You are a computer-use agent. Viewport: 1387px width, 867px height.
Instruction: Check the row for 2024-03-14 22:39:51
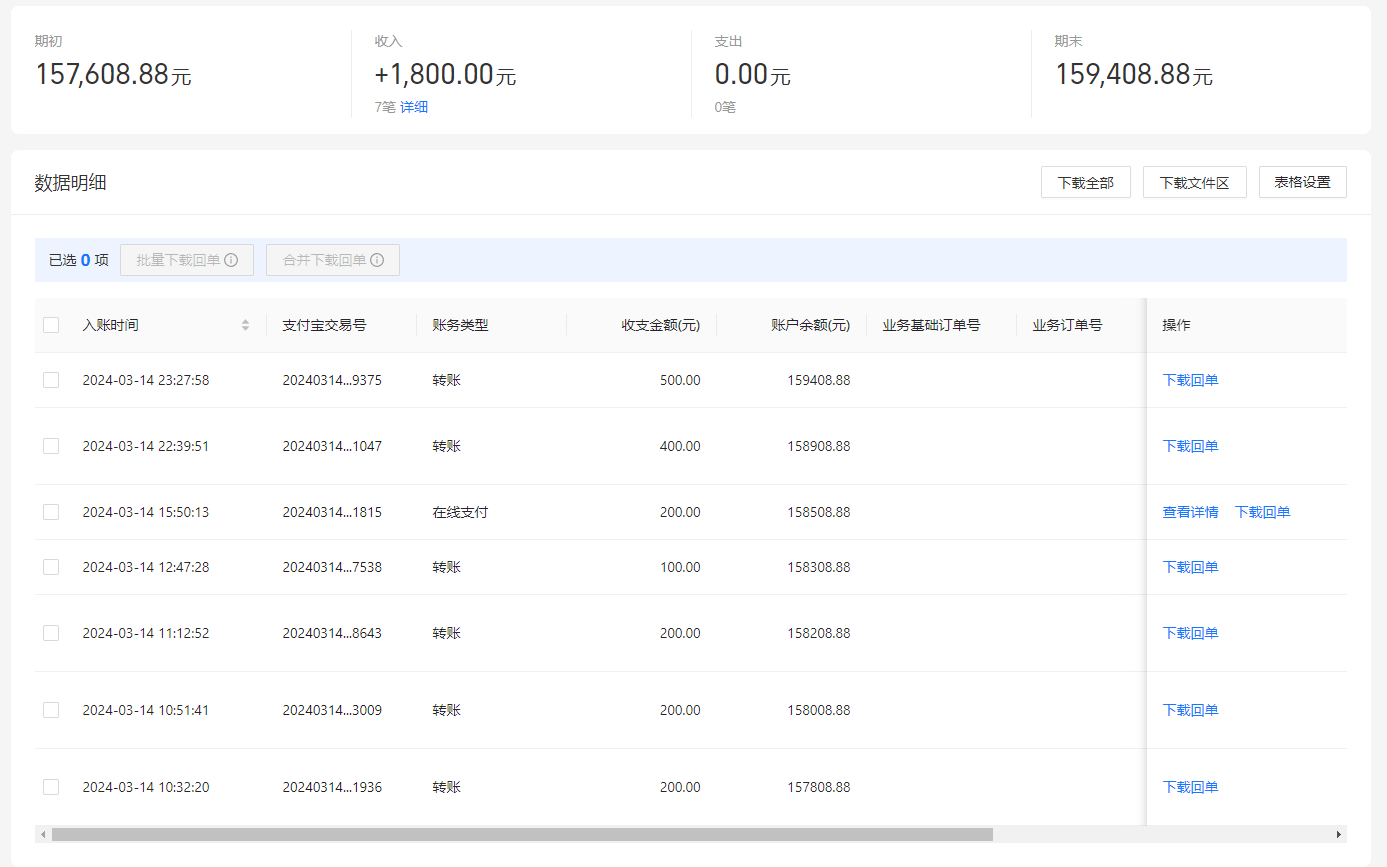[x=51, y=446]
